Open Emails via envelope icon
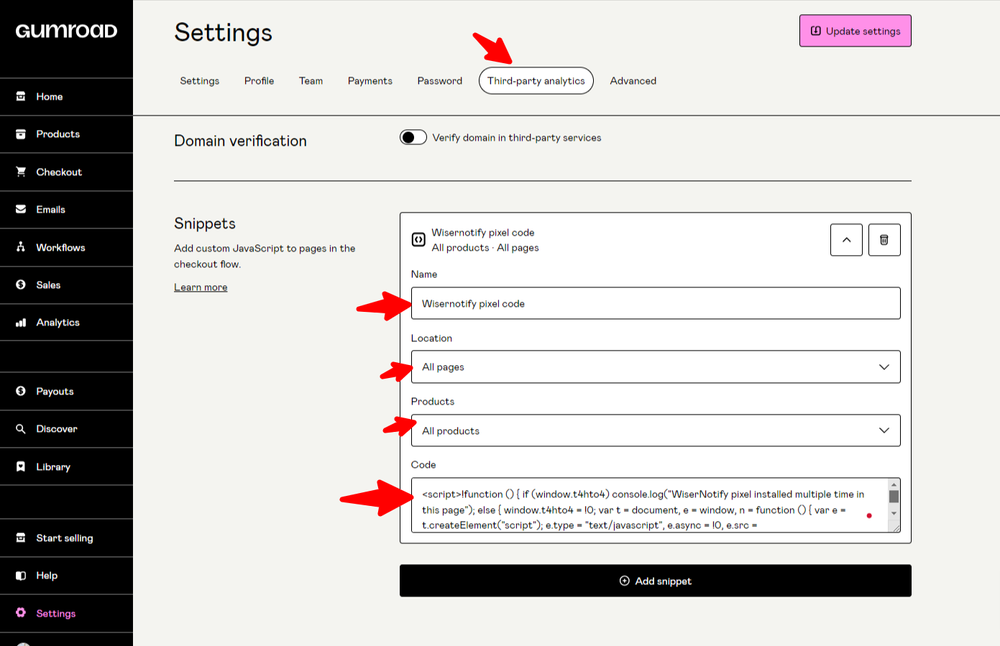The width and height of the screenshot is (1000, 646). coord(20,210)
